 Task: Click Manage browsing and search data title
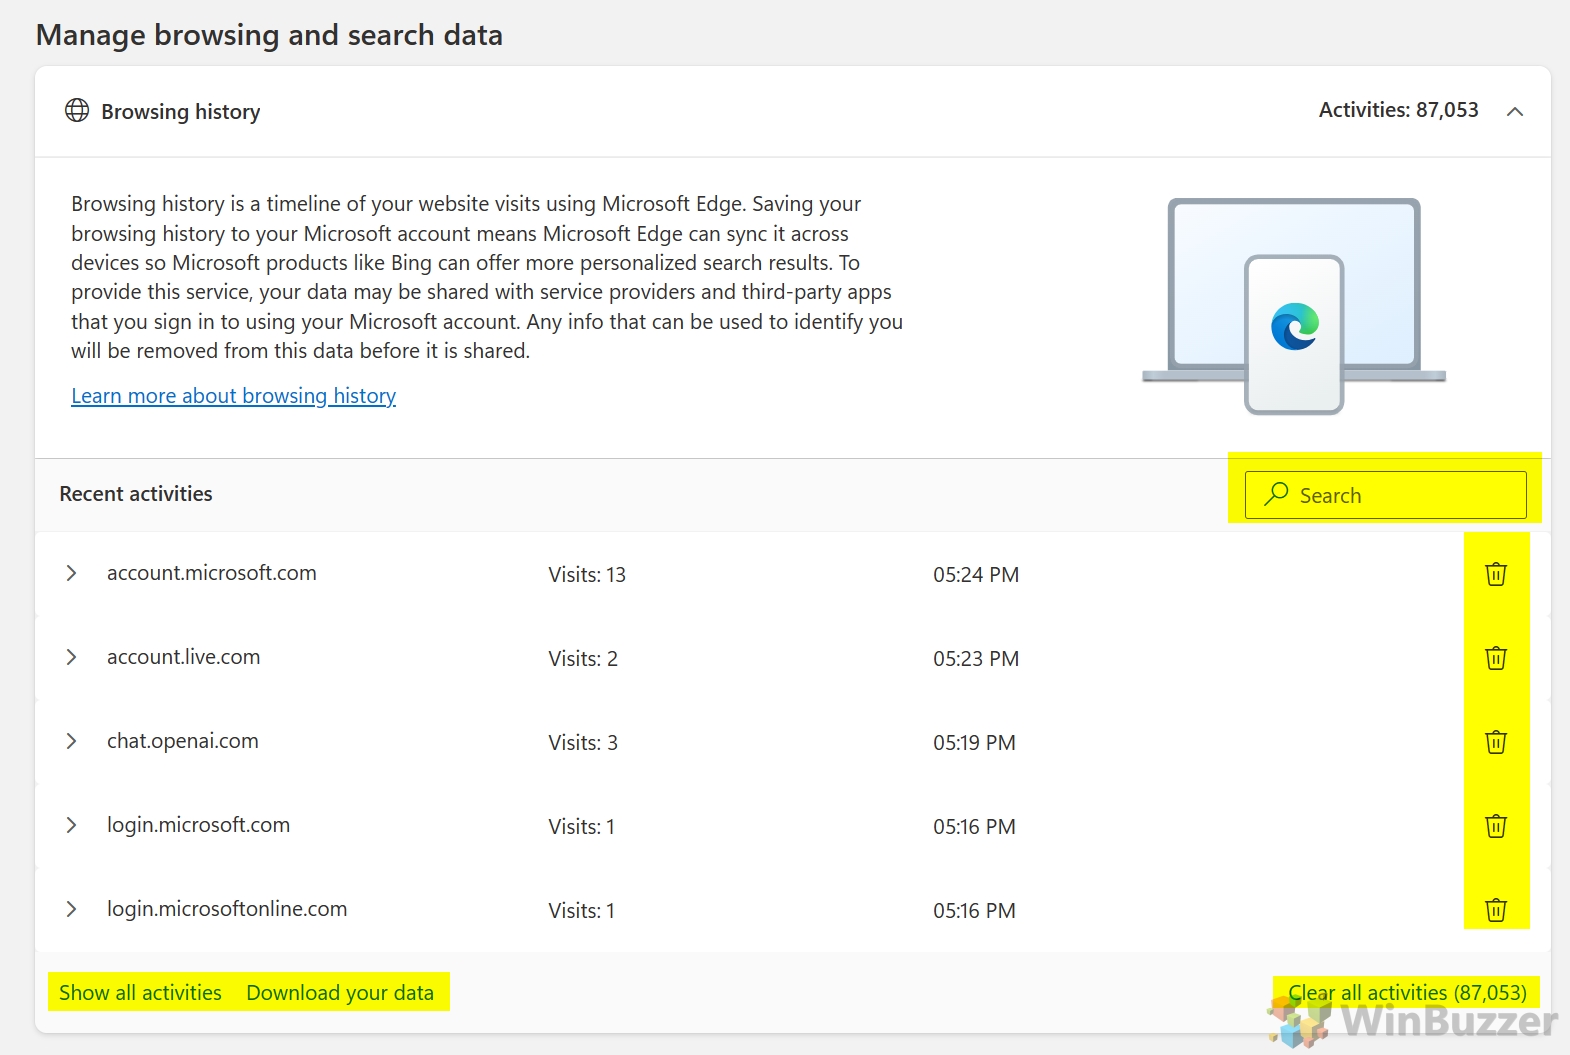pyautogui.click(x=269, y=35)
